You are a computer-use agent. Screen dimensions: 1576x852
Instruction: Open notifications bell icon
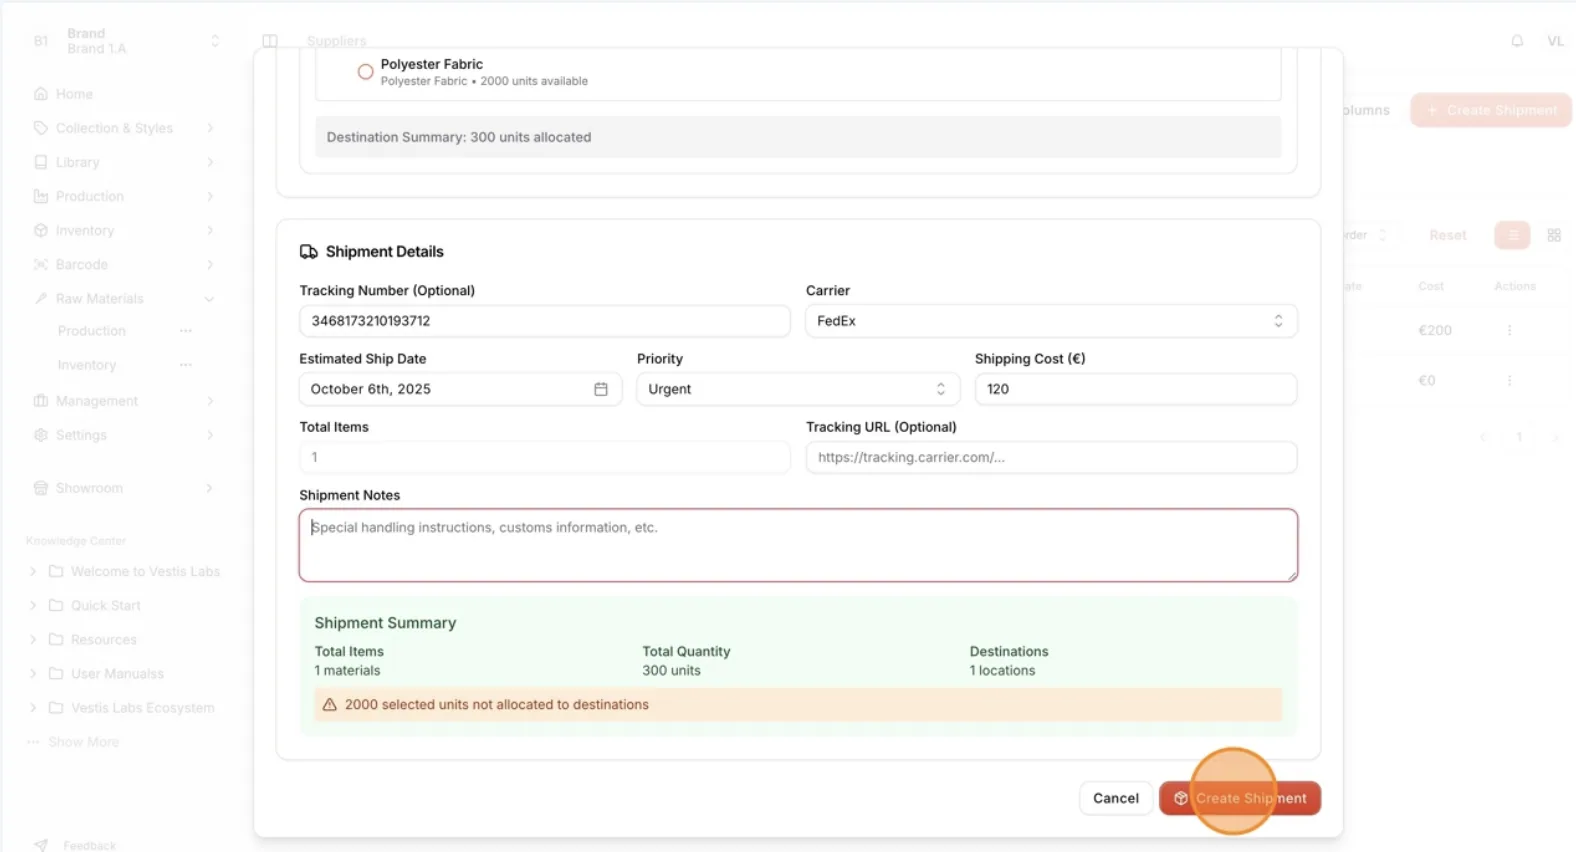point(1517,41)
